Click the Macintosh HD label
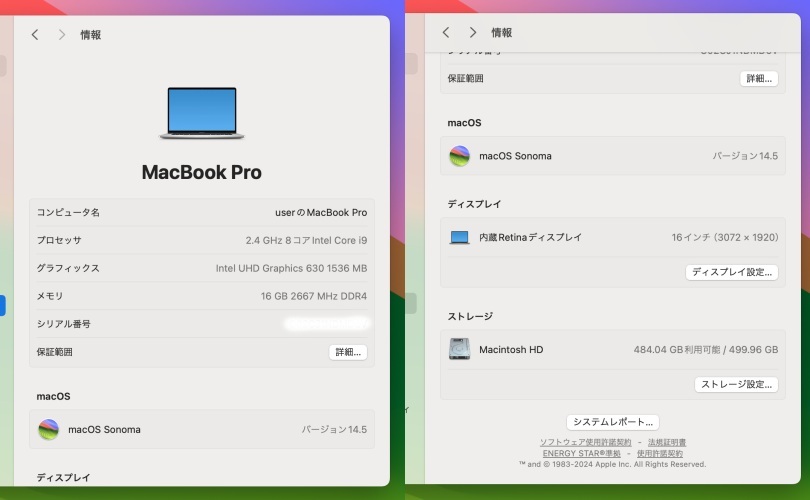 (x=511, y=350)
